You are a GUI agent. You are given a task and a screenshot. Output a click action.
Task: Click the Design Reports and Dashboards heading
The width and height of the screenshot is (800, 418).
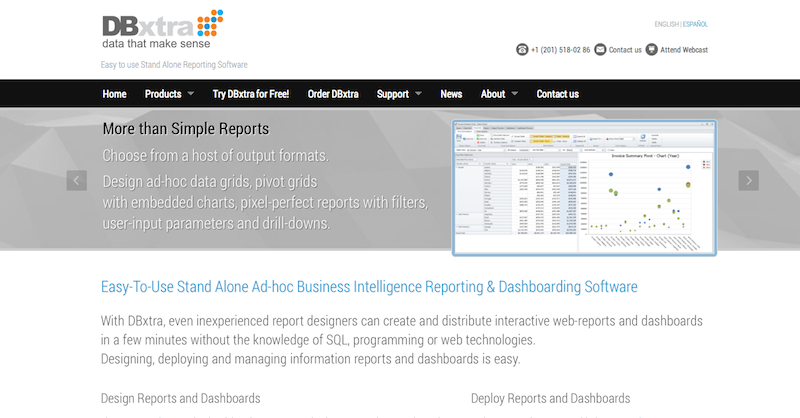click(181, 398)
